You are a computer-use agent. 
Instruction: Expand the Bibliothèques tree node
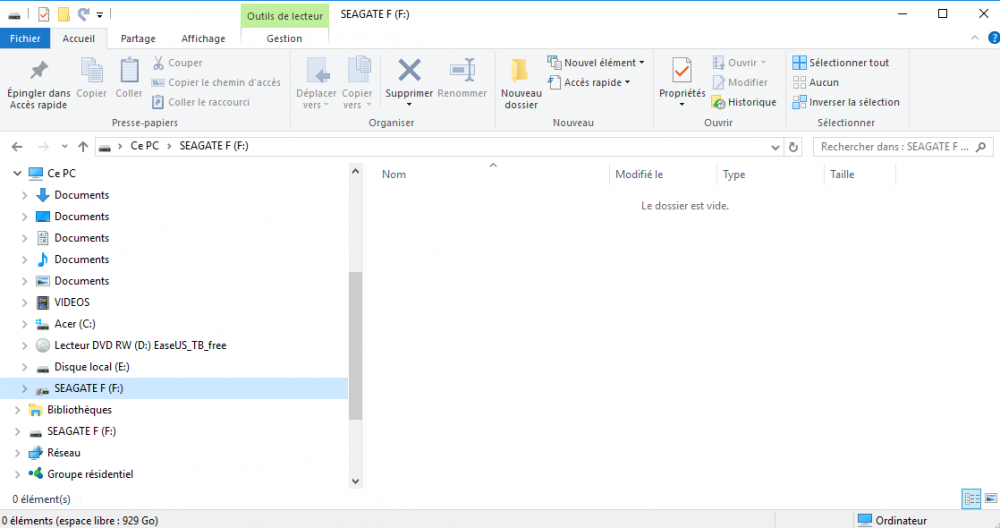17,410
